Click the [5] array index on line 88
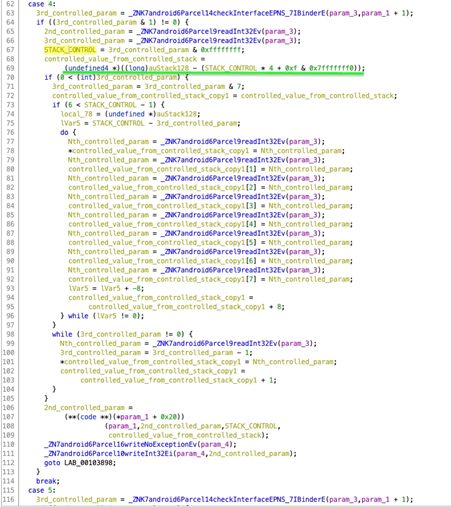This screenshot has height=507, width=451. click(251, 242)
